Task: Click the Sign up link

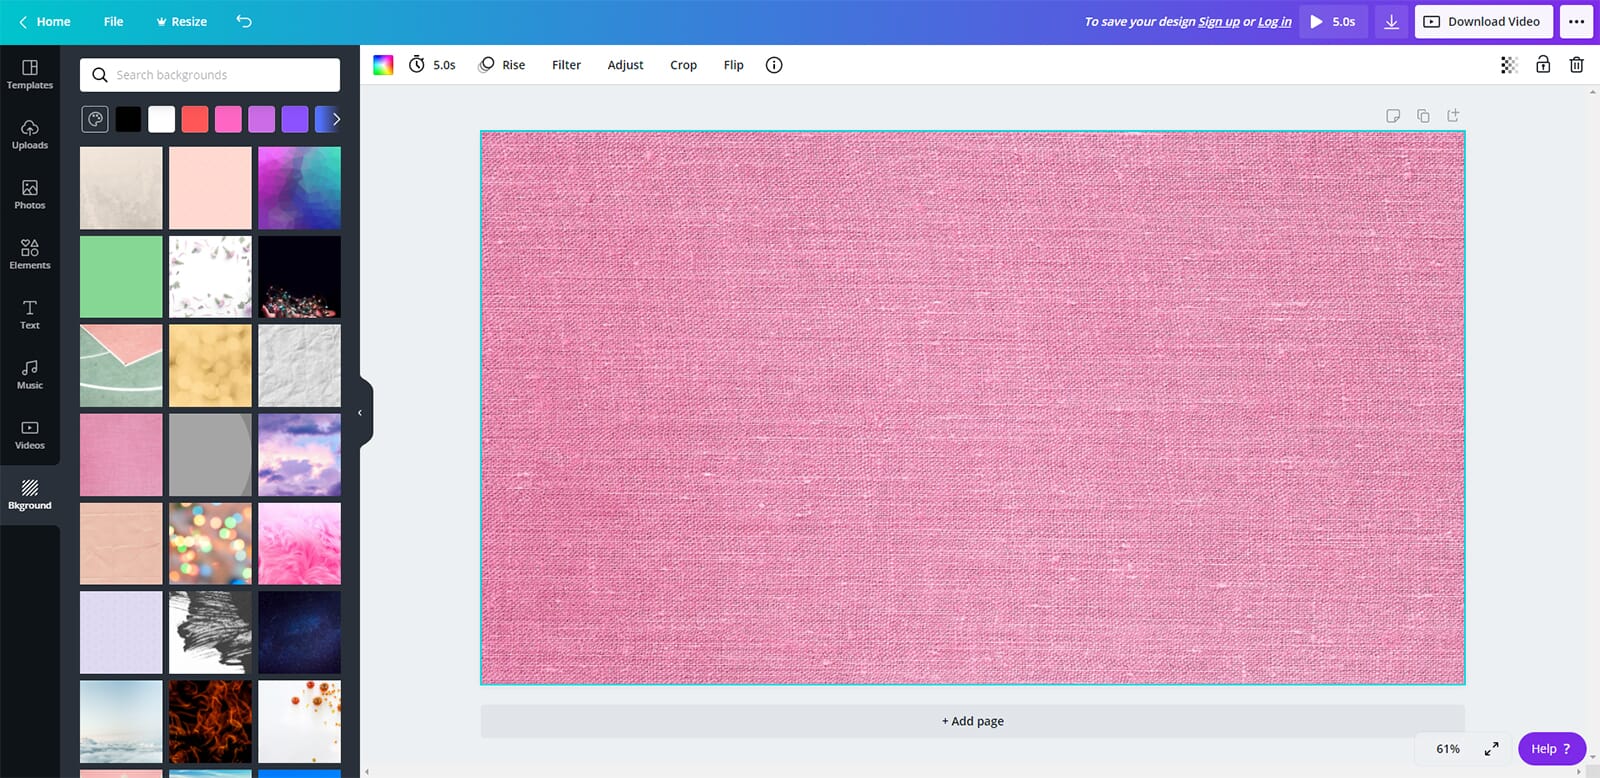Action: click(x=1219, y=22)
